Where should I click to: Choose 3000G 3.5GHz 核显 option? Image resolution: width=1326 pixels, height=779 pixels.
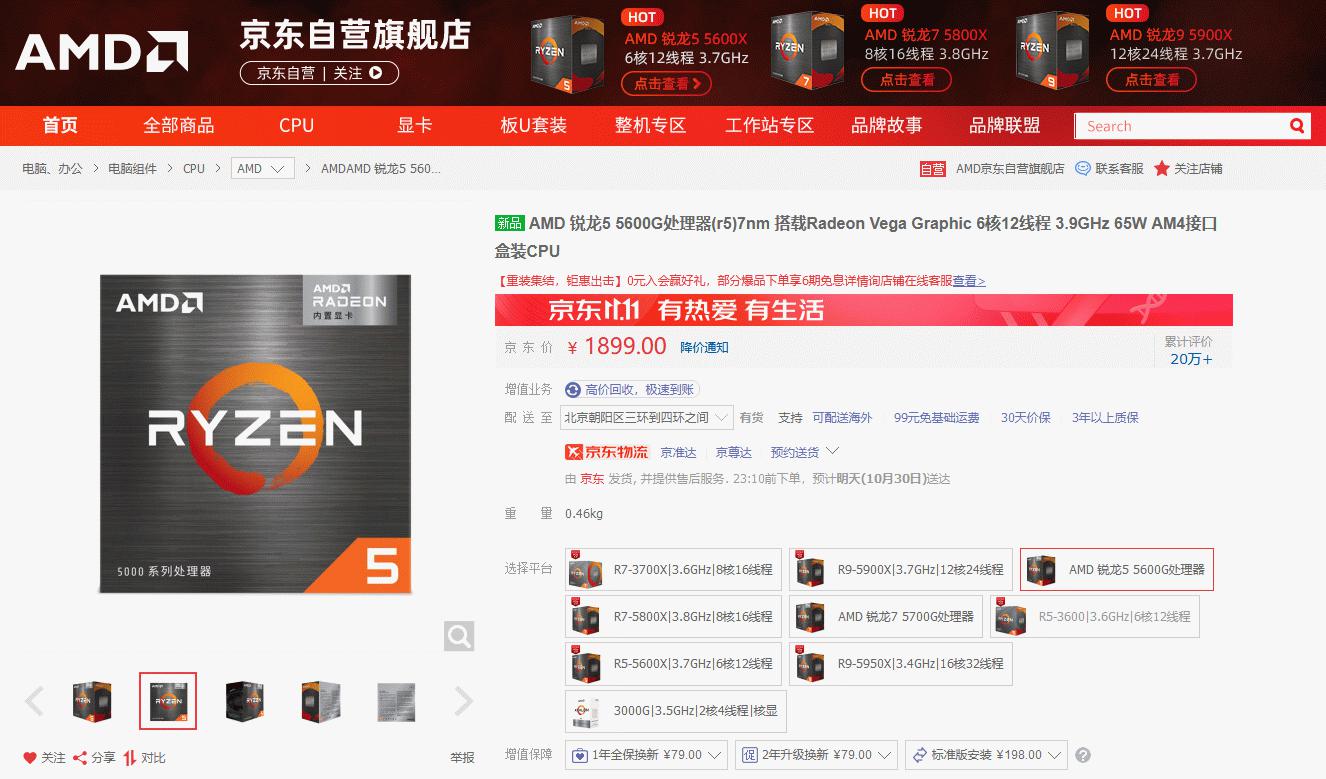point(676,710)
